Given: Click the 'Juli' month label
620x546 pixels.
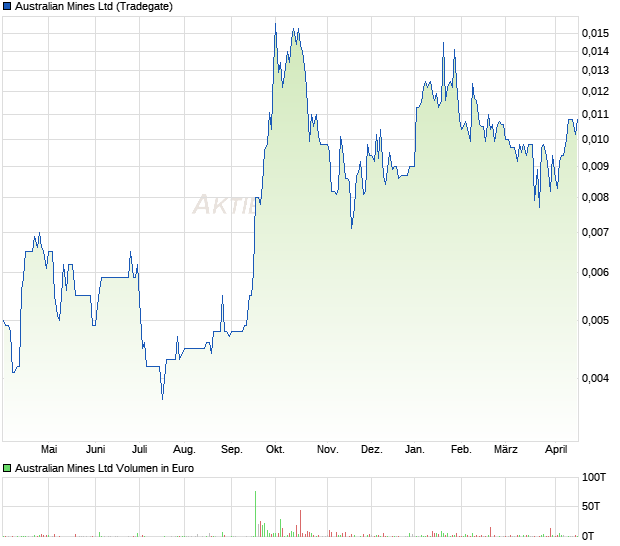Looking at the screenshot, I should [x=140, y=450].
